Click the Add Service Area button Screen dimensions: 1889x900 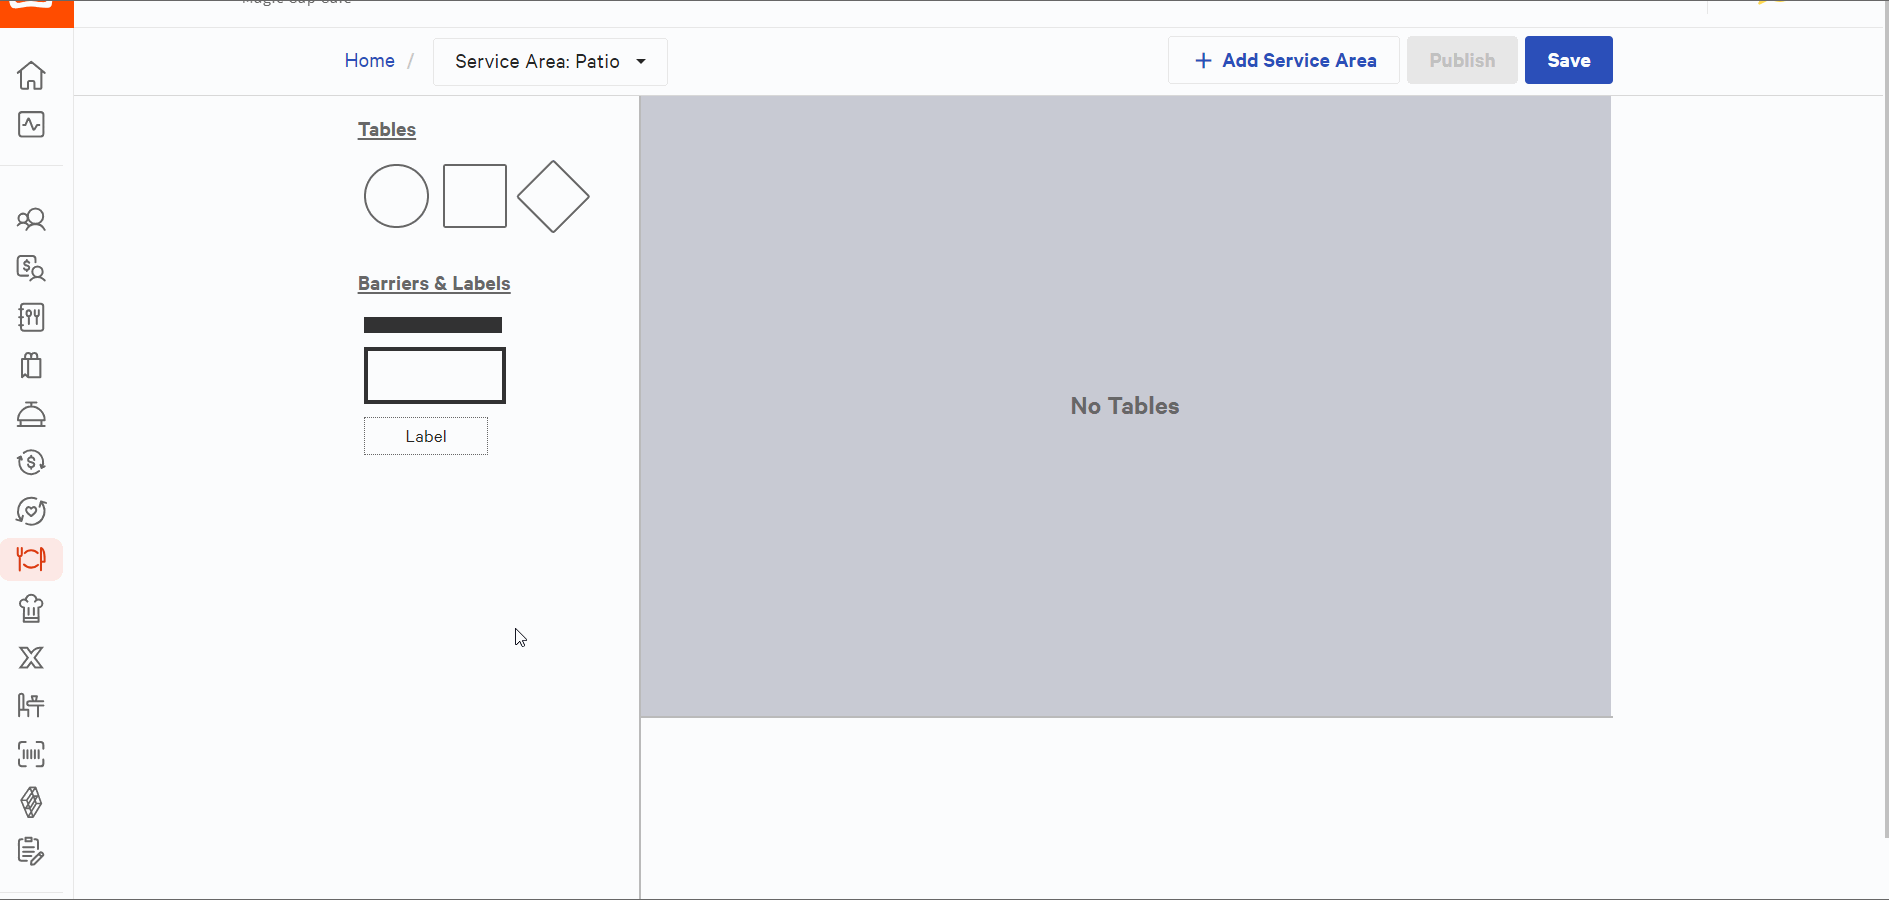1284,61
